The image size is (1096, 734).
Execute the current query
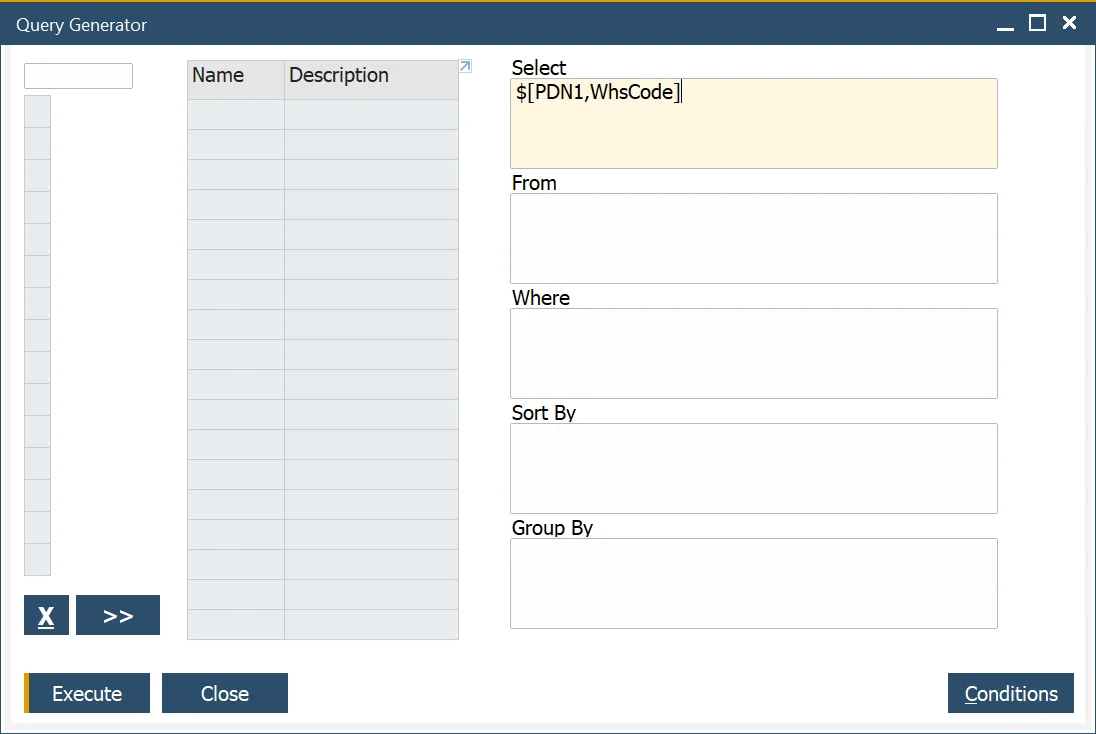[87, 693]
